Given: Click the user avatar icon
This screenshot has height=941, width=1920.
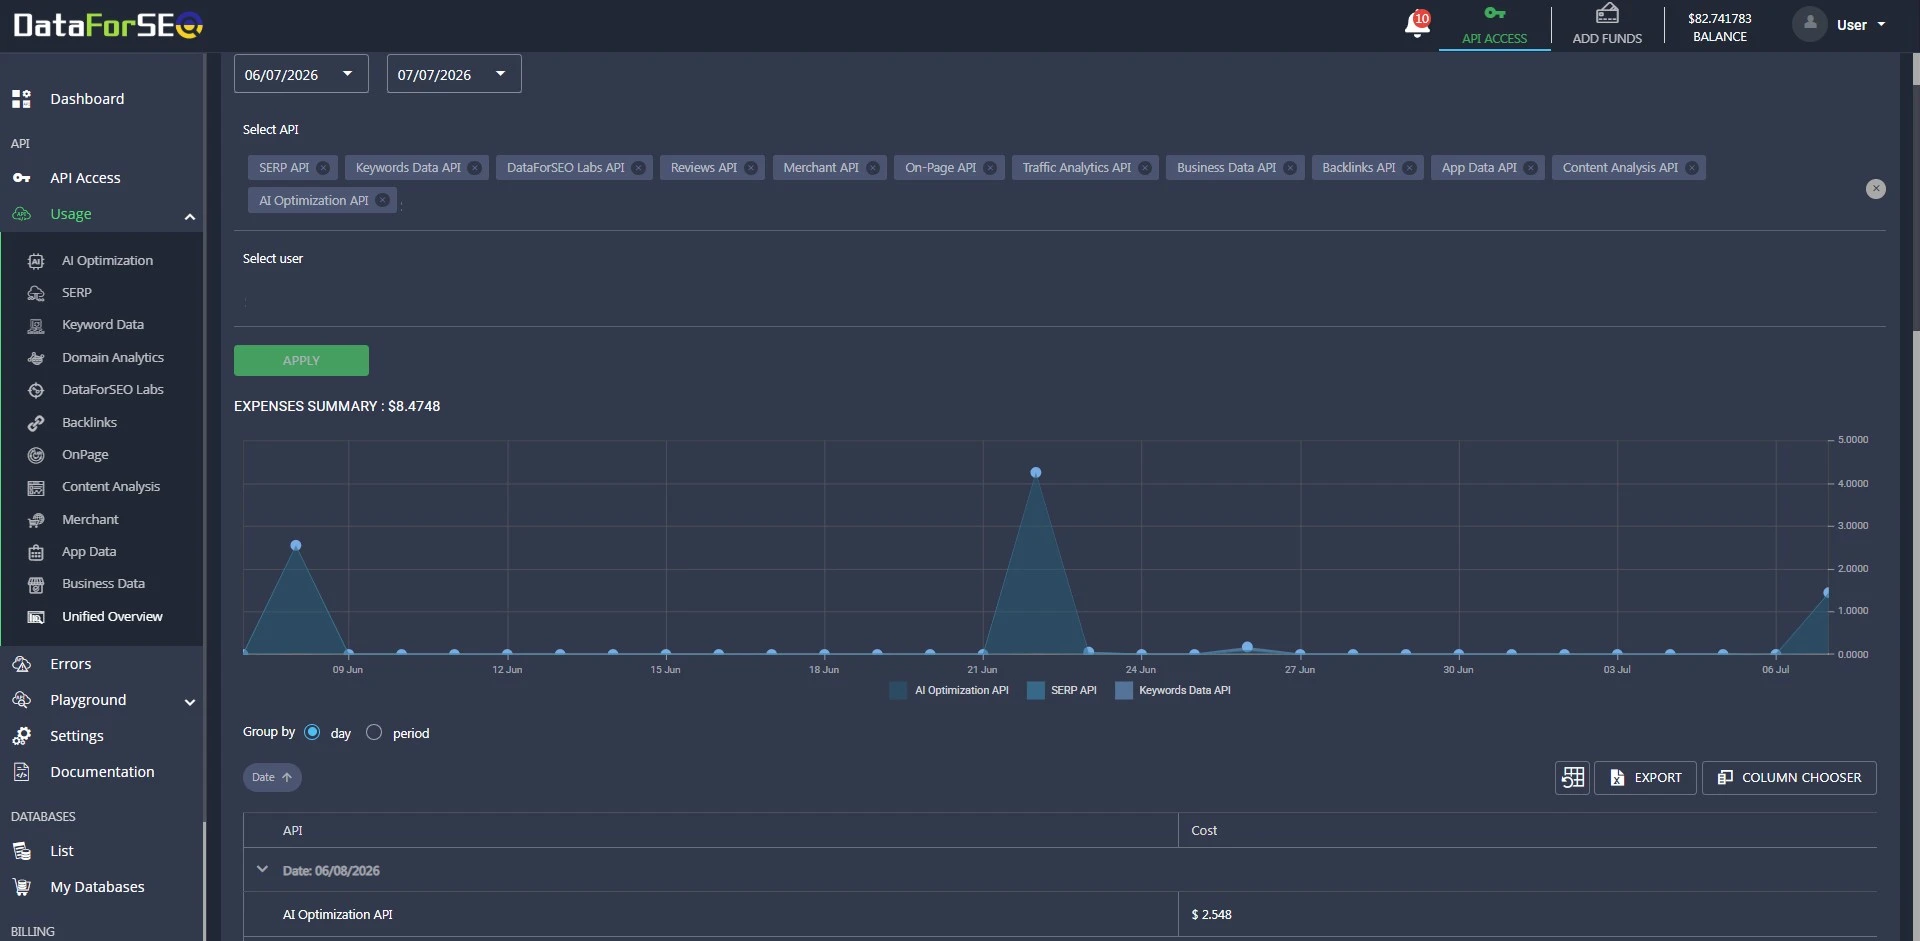Looking at the screenshot, I should pyautogui.click(x=1809, y=24).
